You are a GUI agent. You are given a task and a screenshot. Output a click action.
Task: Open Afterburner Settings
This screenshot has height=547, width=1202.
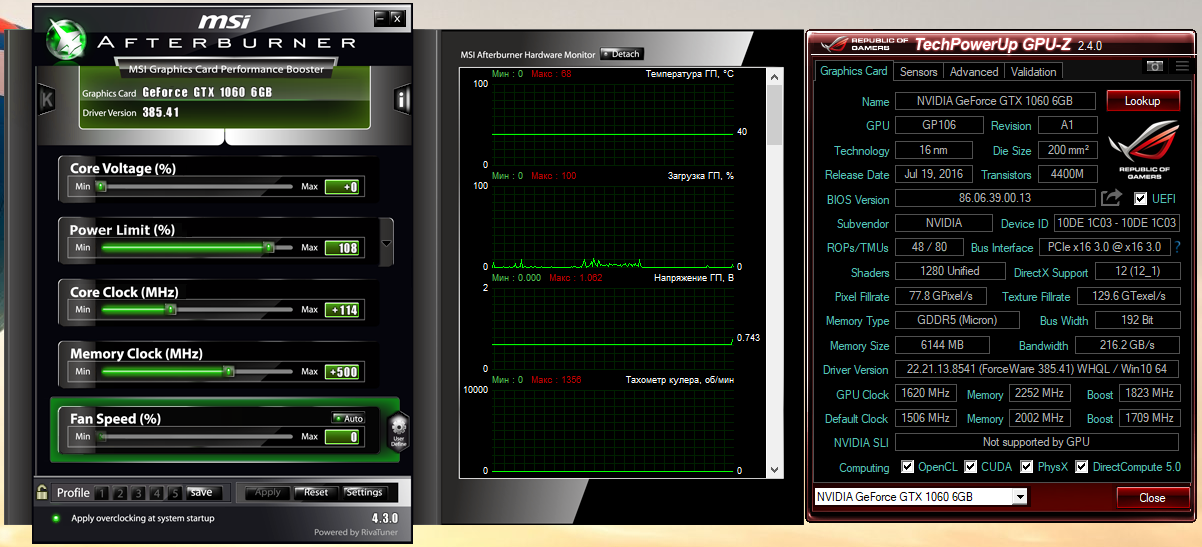pyautogui.click(x=364, y=492)
